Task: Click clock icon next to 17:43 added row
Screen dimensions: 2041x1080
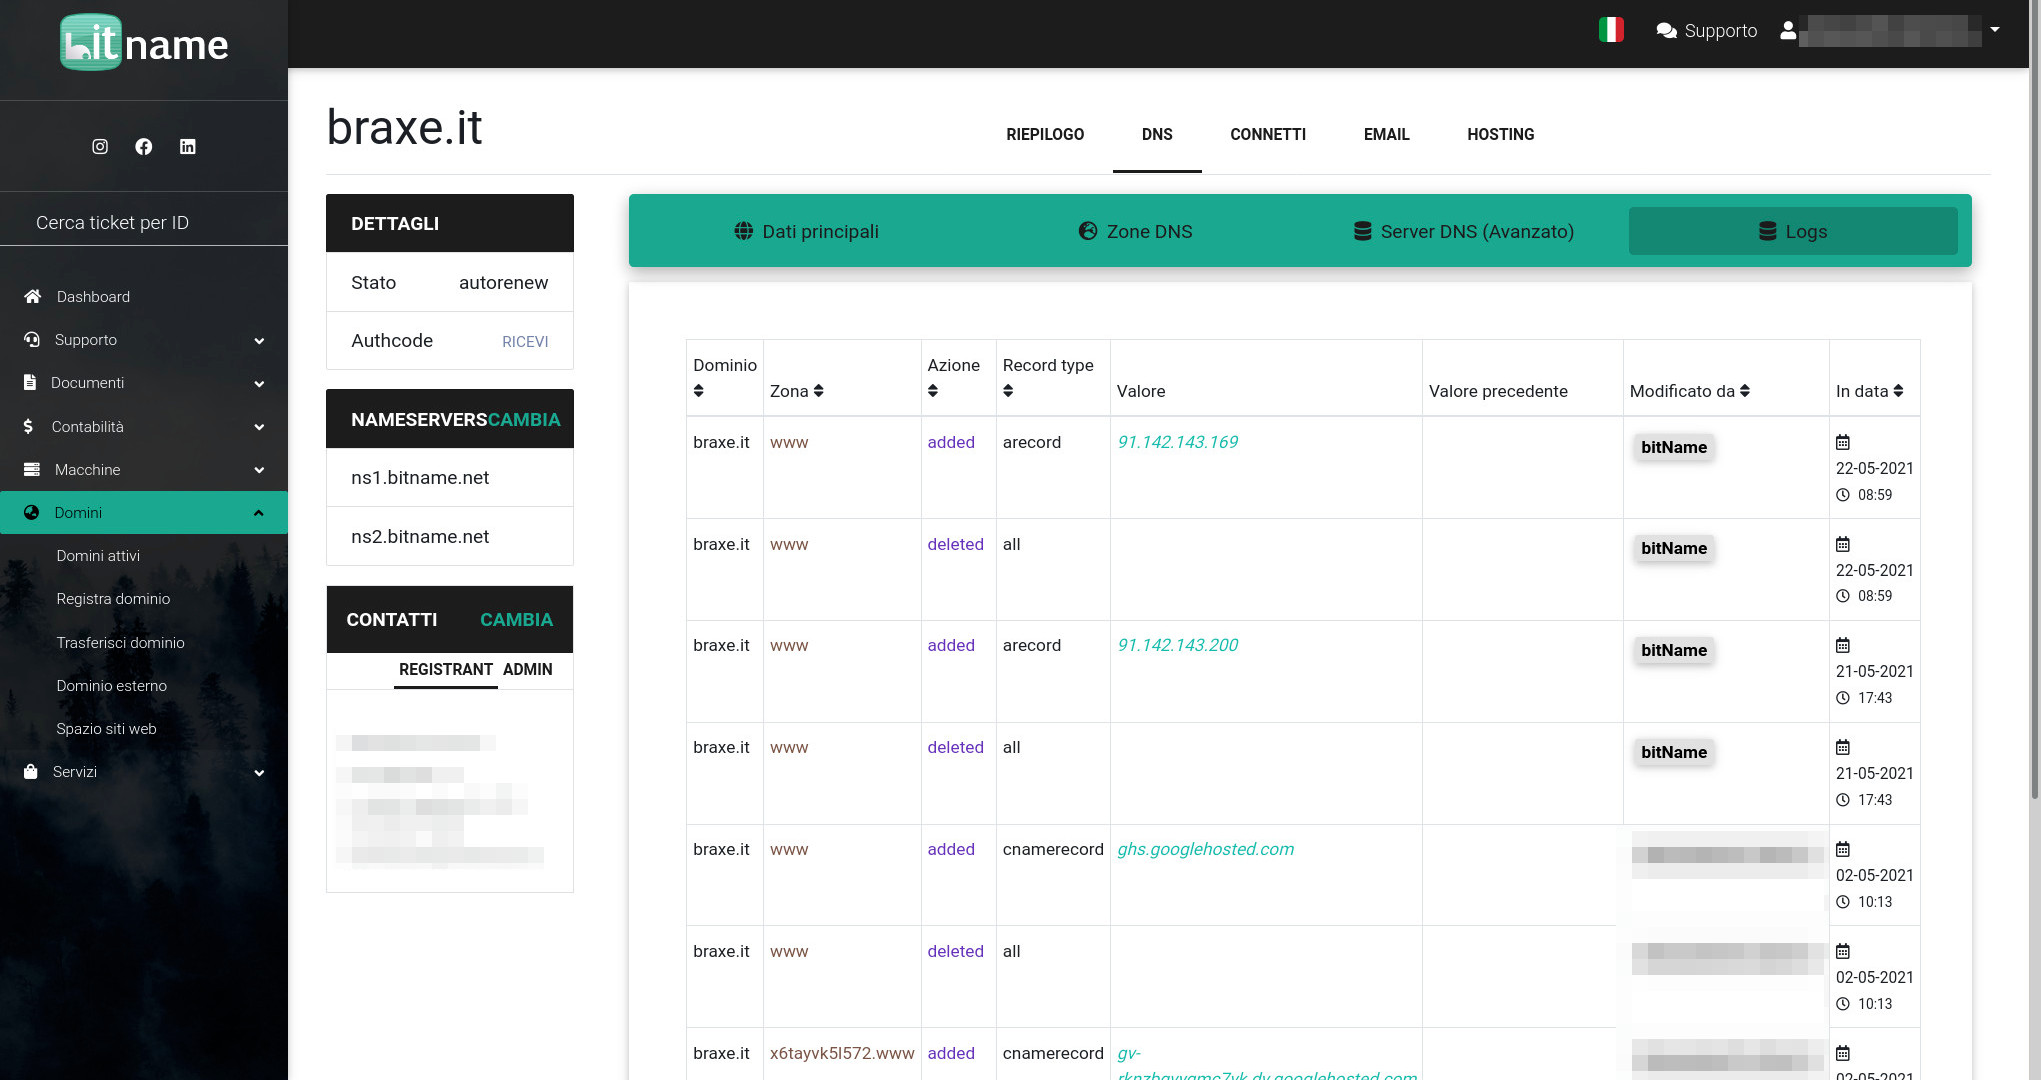Action: (1843, 698)
